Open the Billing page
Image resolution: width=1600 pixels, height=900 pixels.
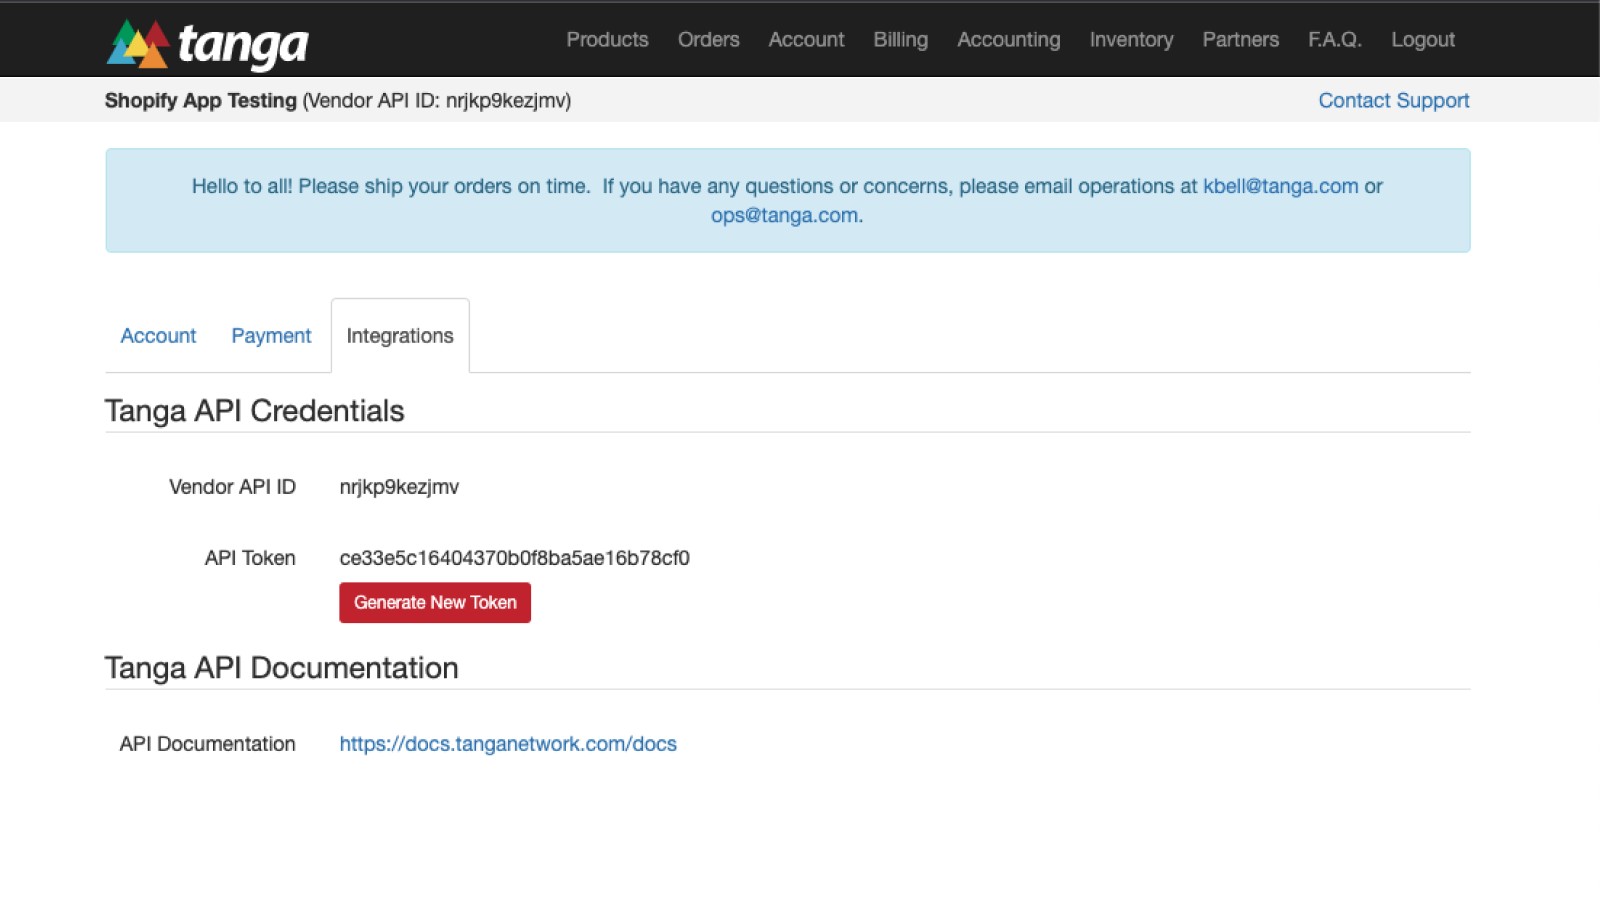(x=900, y=40)
